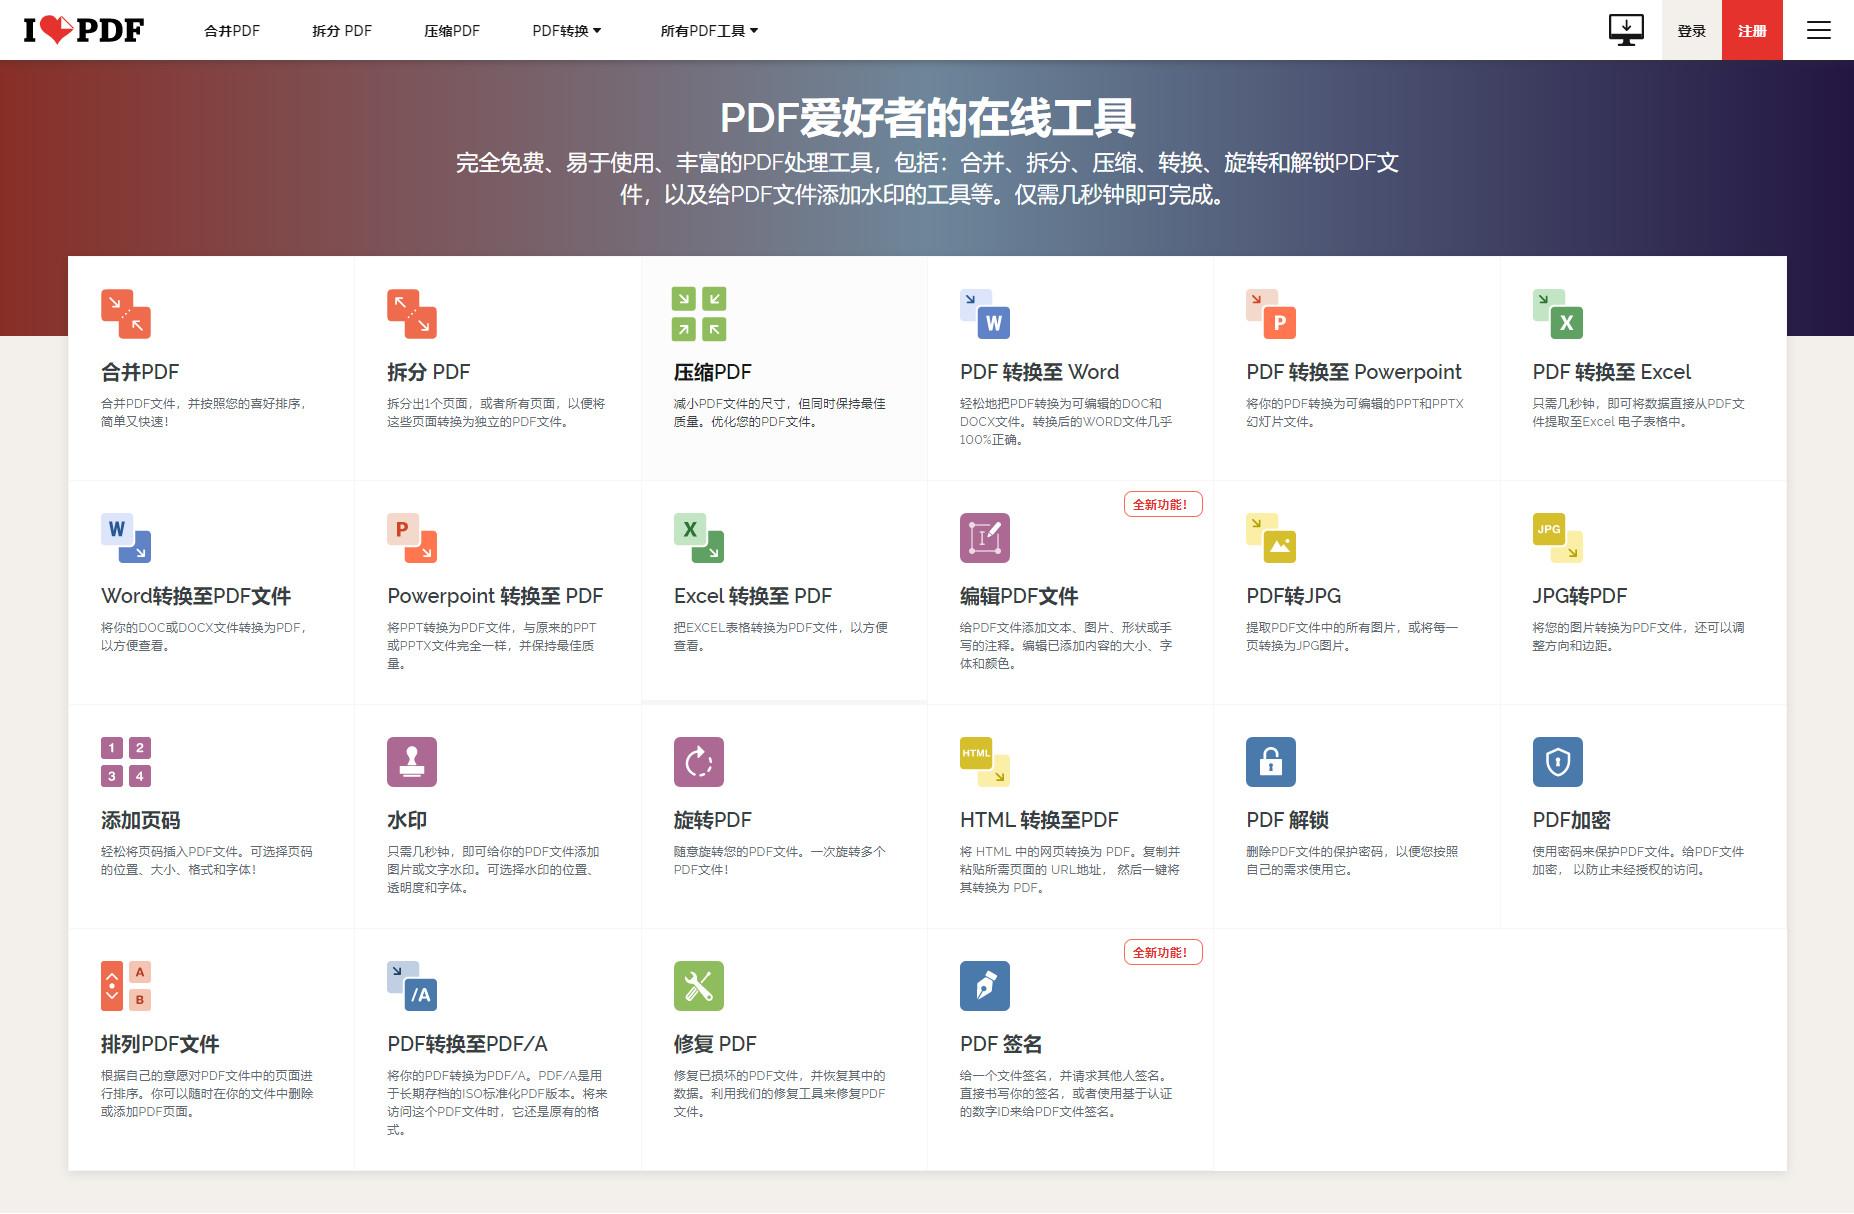Screen dimensions: 1854x1214
Task: Open the 水印 watermark stamp icon
Action: point(412,762)
